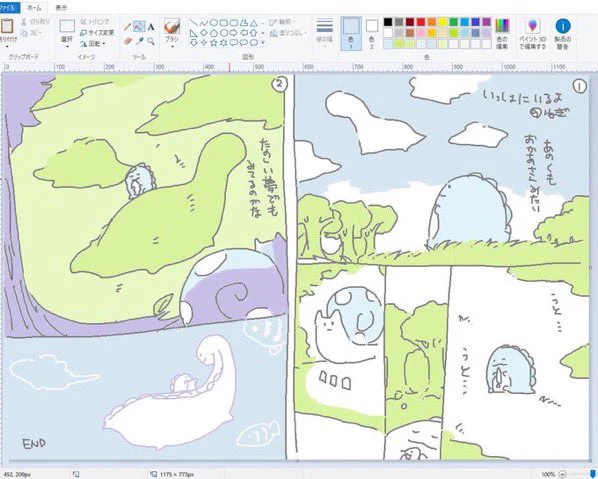The width and height of the screenshot is (598, 479).
Task: Click the canvas right-edge resize handle
Action: tap(591, 267)
